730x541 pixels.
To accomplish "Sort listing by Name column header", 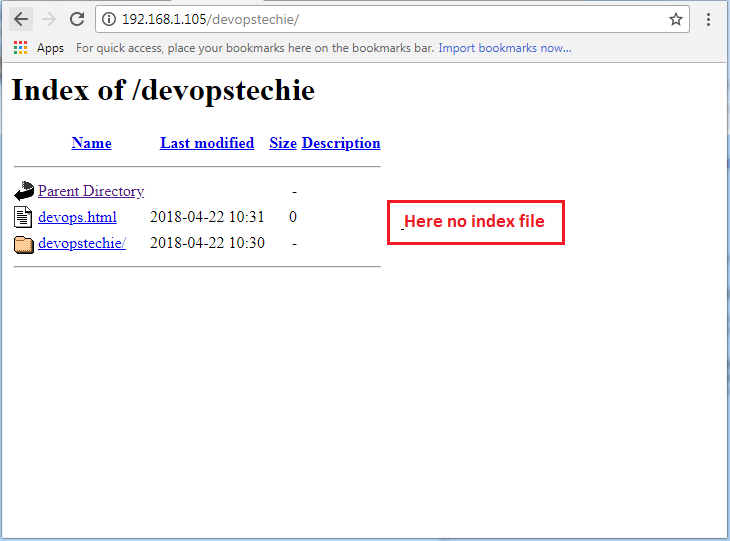I will pos(91,143).
